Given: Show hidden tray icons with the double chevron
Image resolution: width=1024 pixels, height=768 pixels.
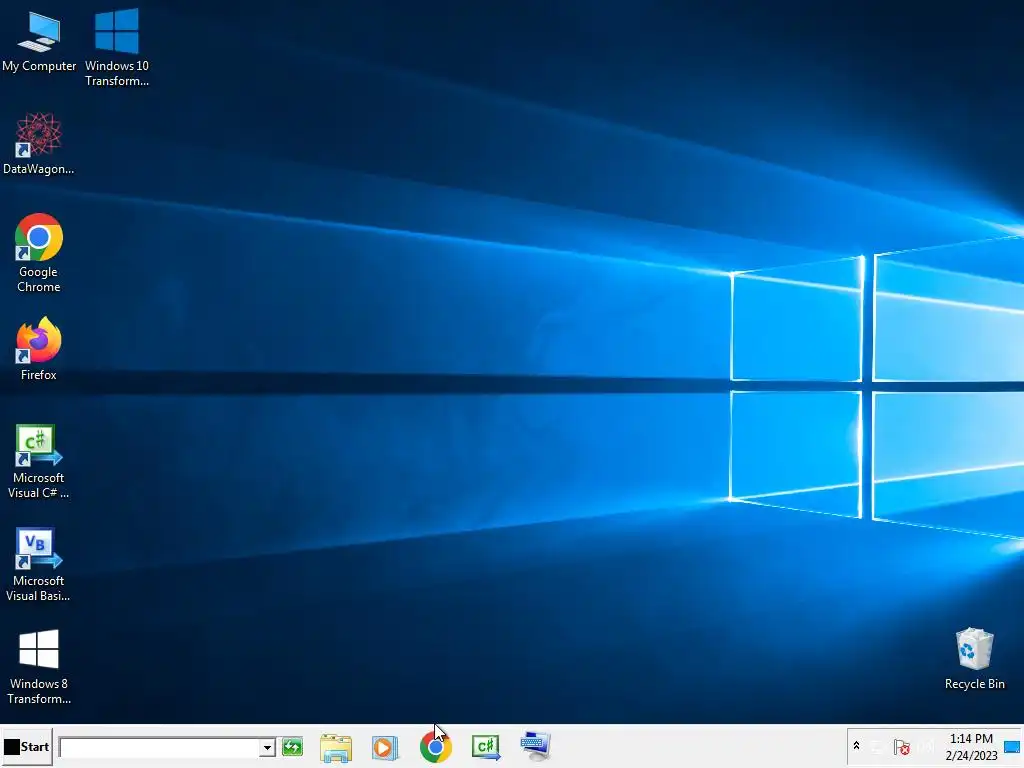Looking at the screenshot, I should [856, 745].
